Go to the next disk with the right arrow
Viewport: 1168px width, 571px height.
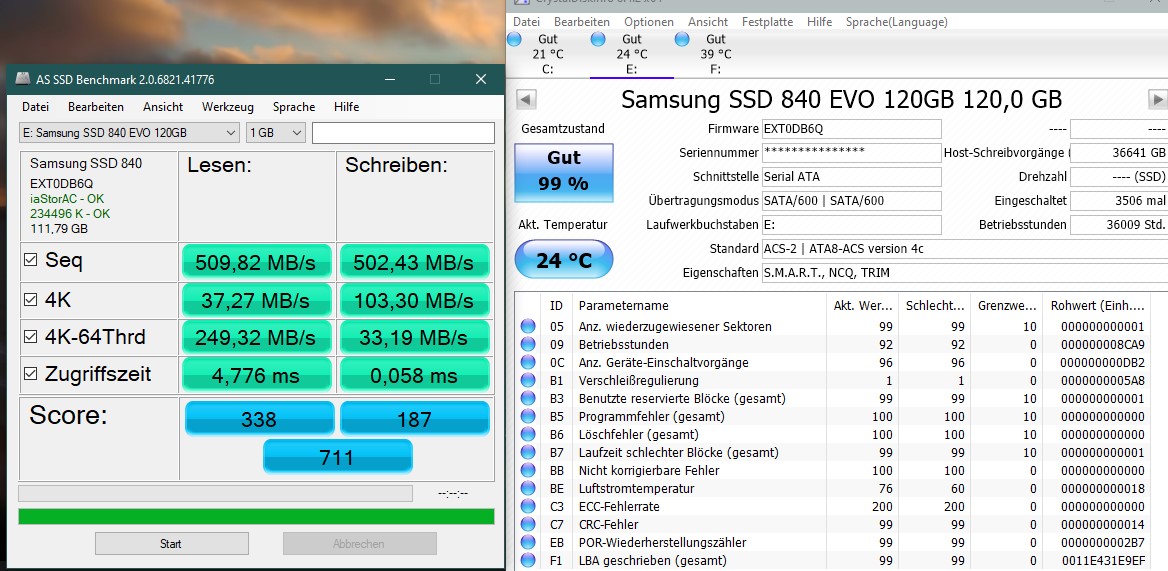tap(1158, 99)
